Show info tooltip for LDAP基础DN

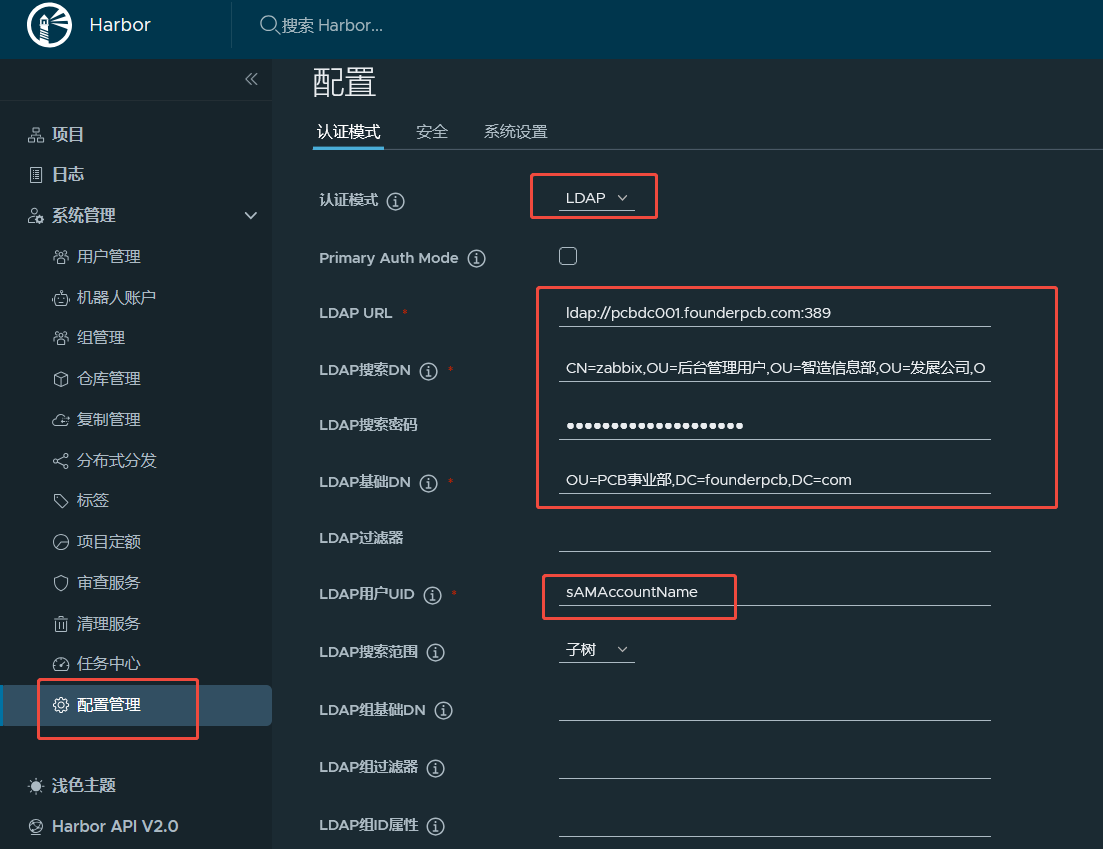click(428, 483)
